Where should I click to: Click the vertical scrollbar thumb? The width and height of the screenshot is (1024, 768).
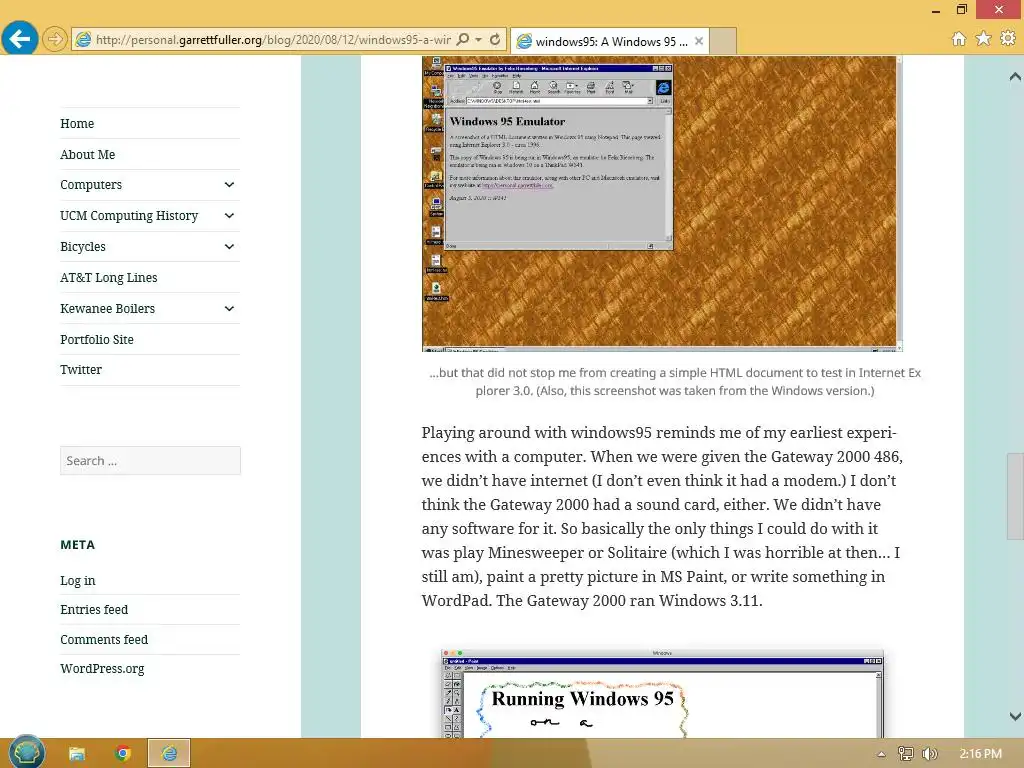point(1015,496)
